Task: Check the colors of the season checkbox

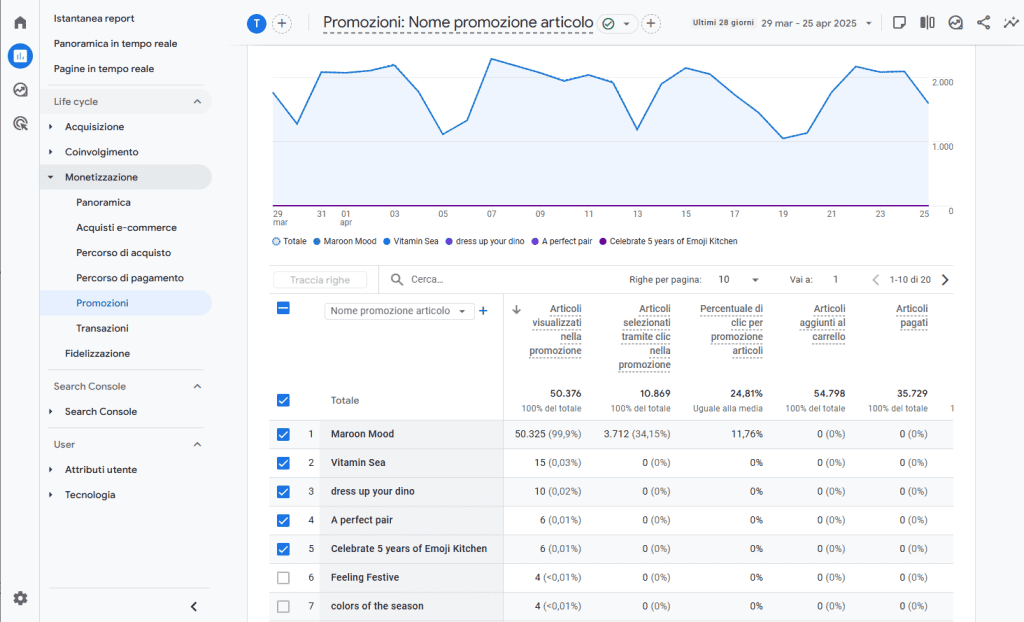Action: click(283, 606)
